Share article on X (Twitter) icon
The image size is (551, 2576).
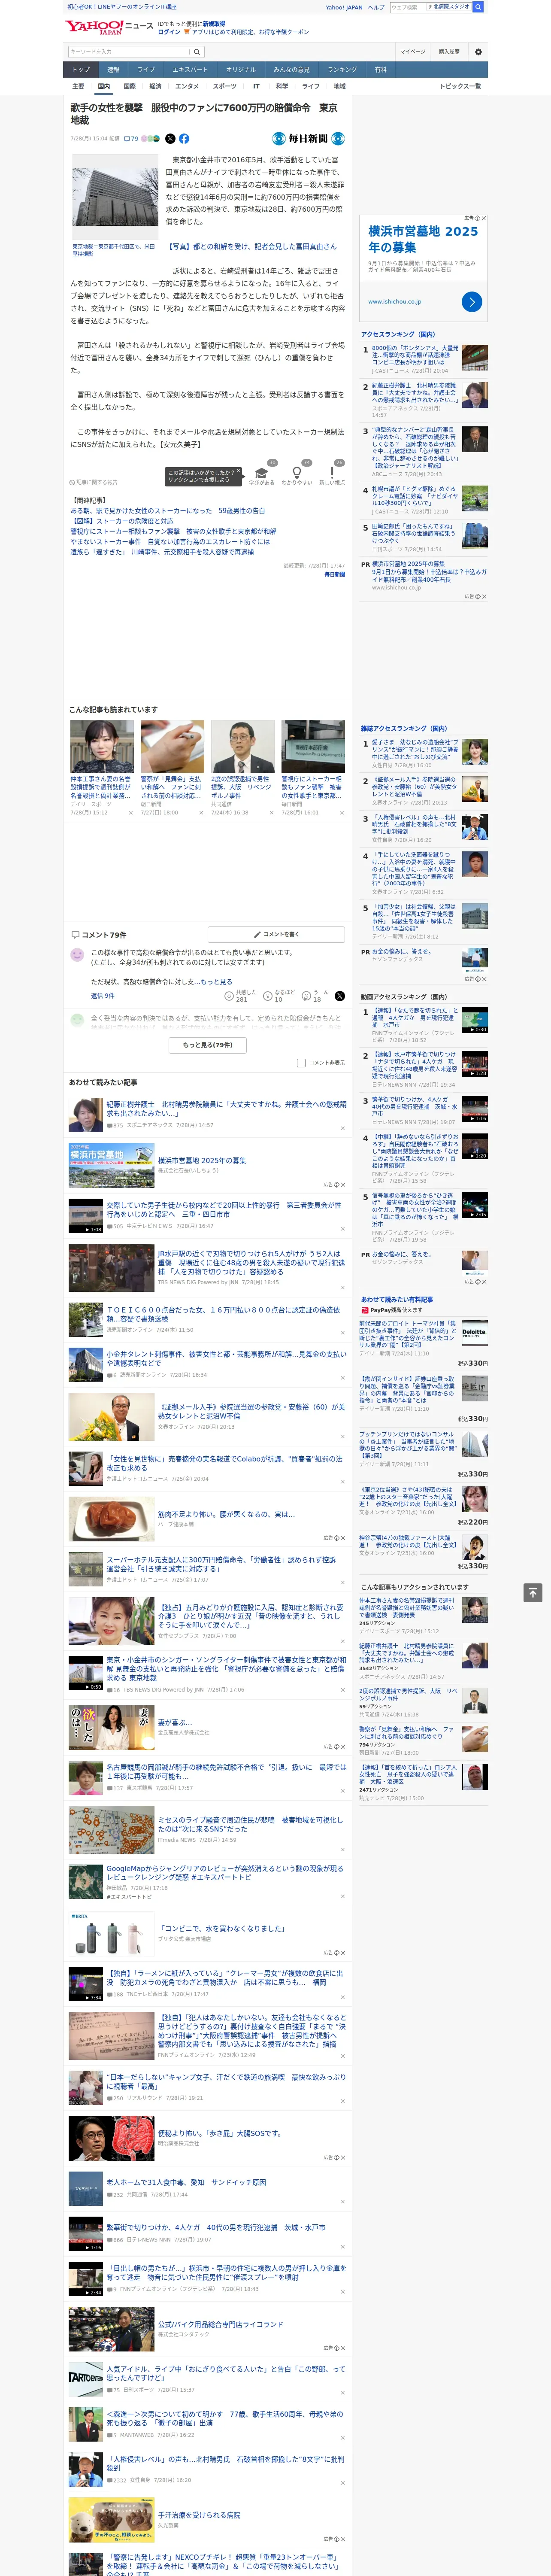170,139
